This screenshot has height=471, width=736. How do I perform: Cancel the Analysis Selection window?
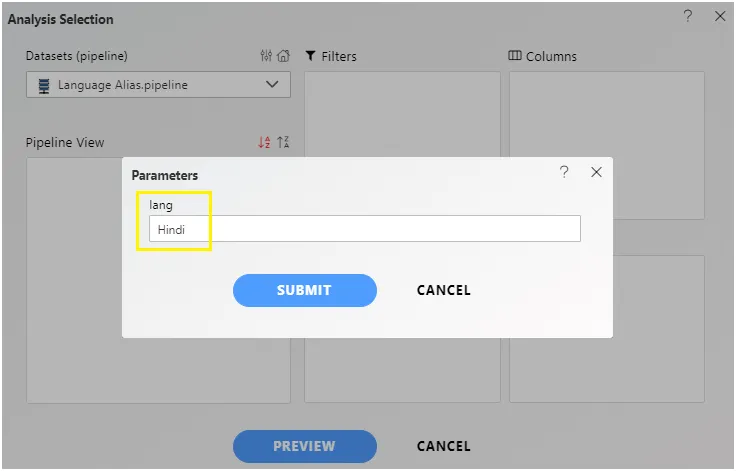(x=444, y=446)
